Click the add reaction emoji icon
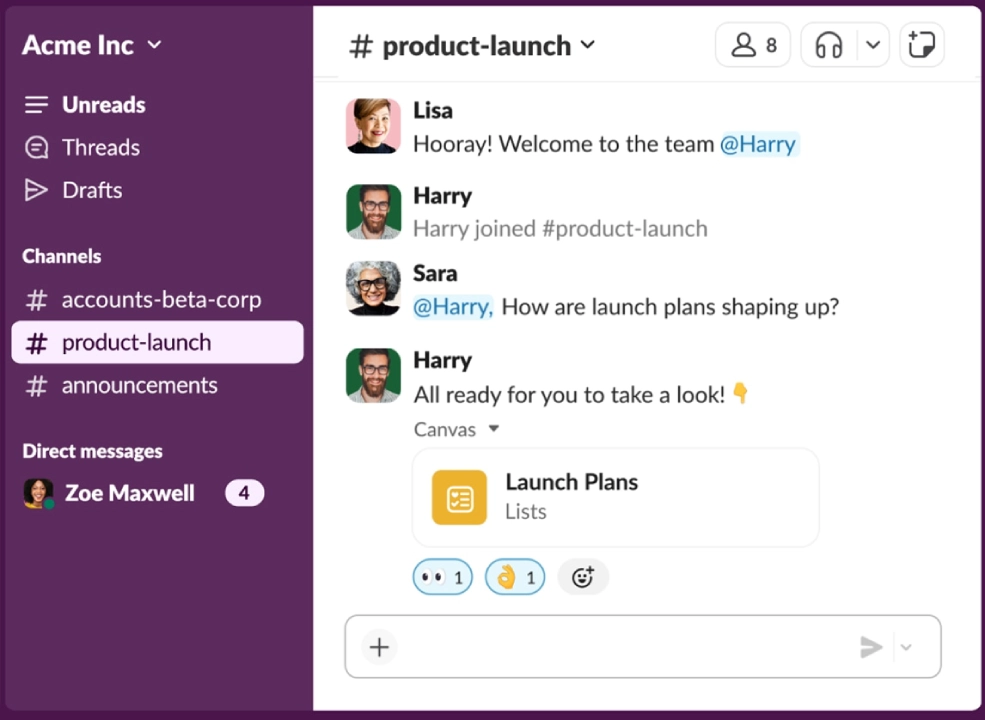 click(x=583, y=577)
